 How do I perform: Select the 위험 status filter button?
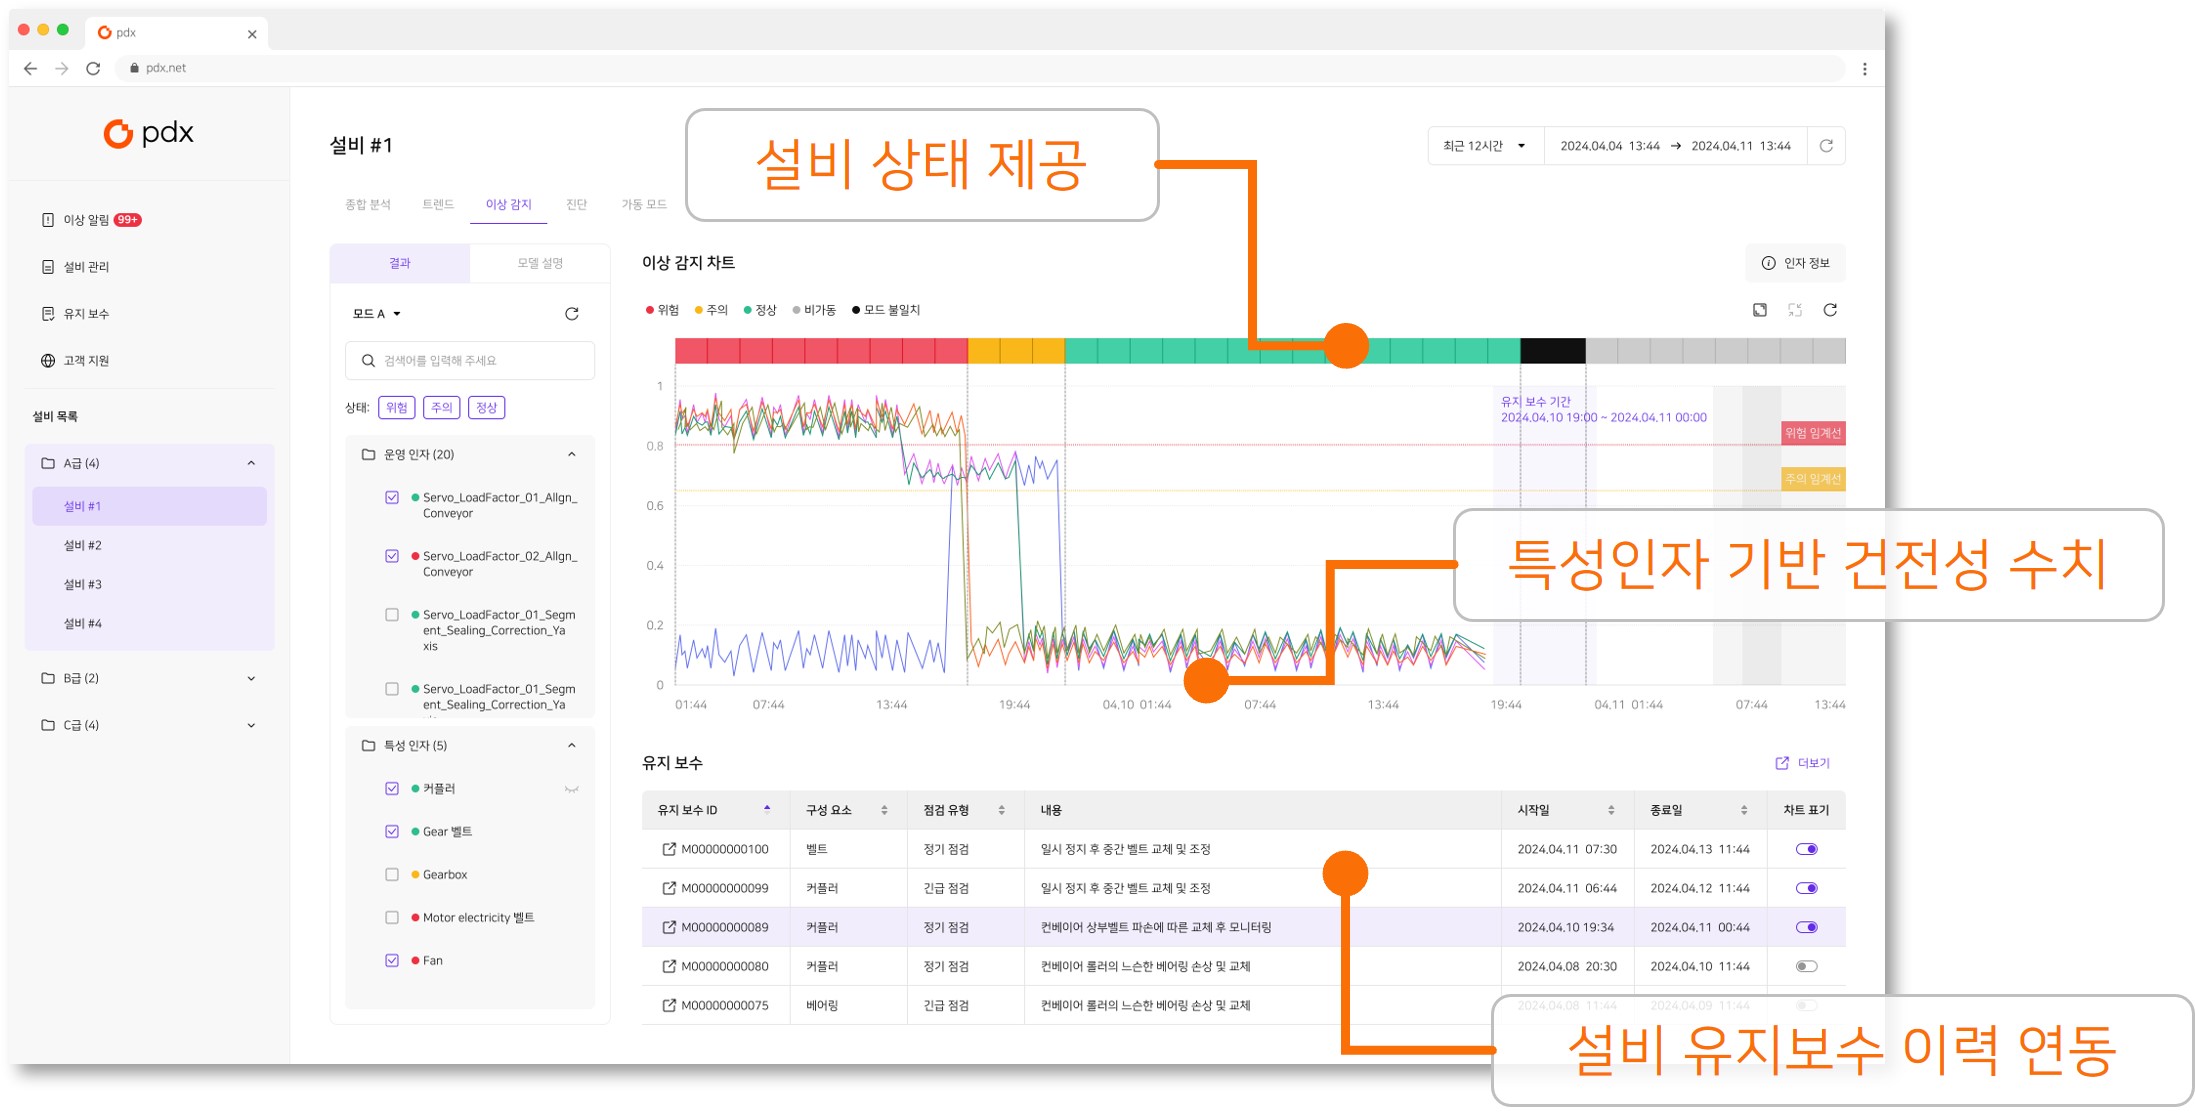coord(397,408)
